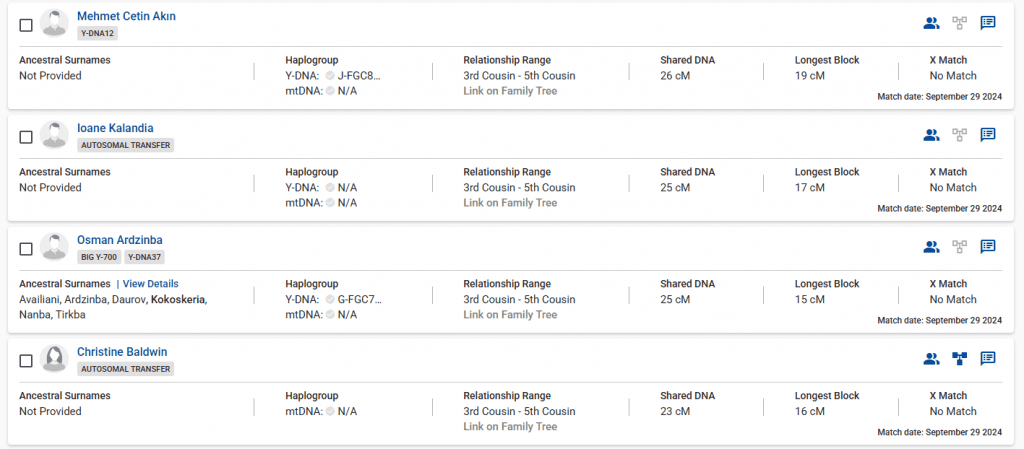Open the note icon for Ioane Kalandia
This screenshot has height=449, width=1024.
pos(987,135)
